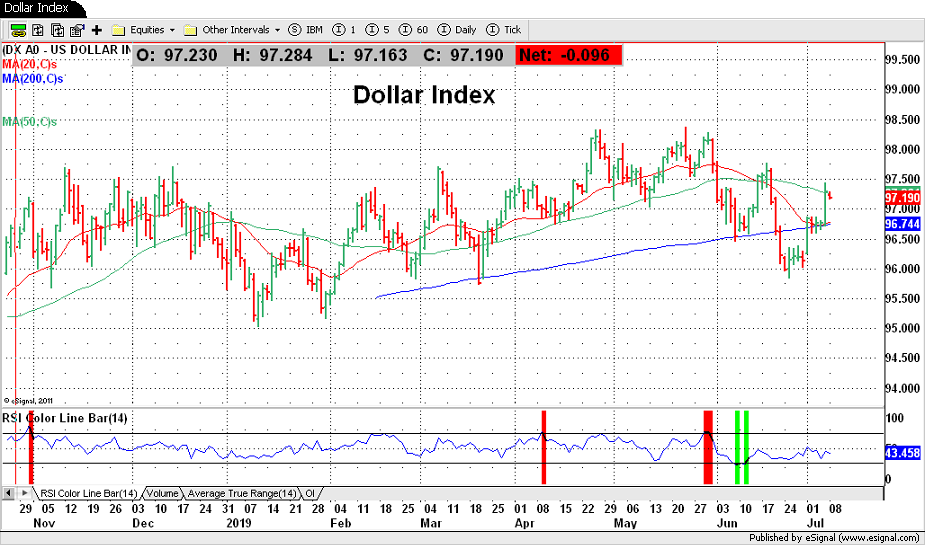The width and height of the screenshot is (925, 545).
Task: Select the RSI Color Line Bar(14) tab
Action: pyautogui.click(x=88, y=493)
